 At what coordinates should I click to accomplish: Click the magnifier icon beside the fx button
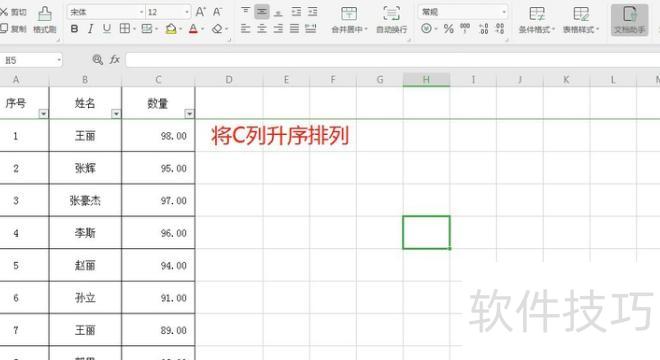(x=98, y=60)
